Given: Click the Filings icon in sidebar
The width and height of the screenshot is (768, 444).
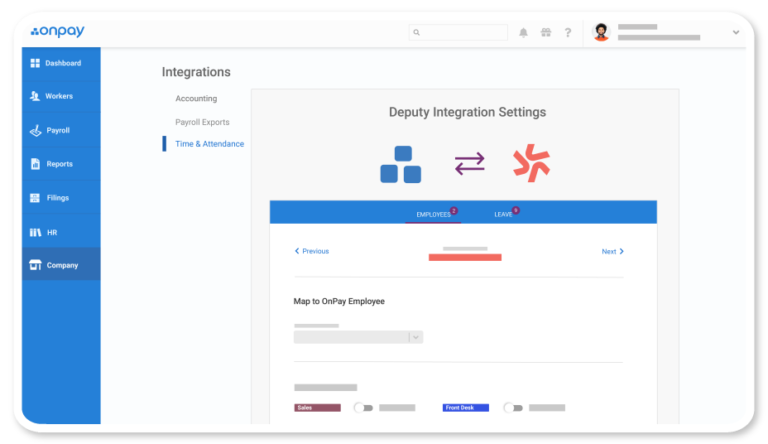Looking at the screenshot, I should 35,198.
